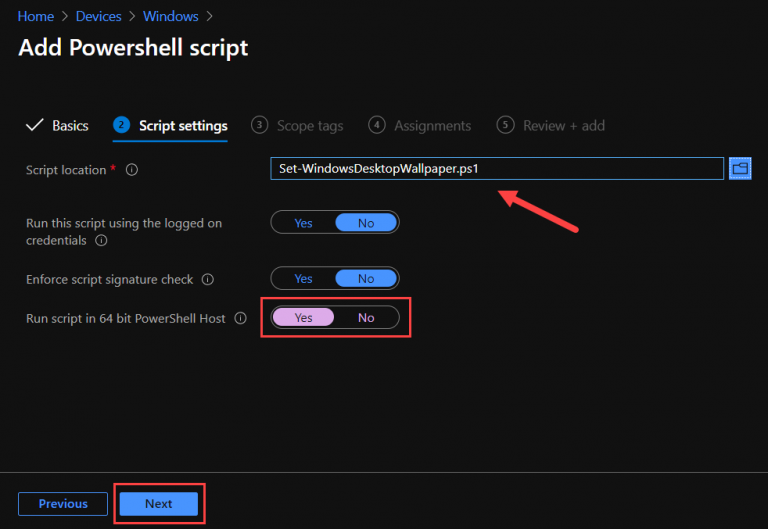This screenshot has width=768, height=529.
Task: Click step 3 circle icon for Scope tags
Action: click(x=260, y=125)
